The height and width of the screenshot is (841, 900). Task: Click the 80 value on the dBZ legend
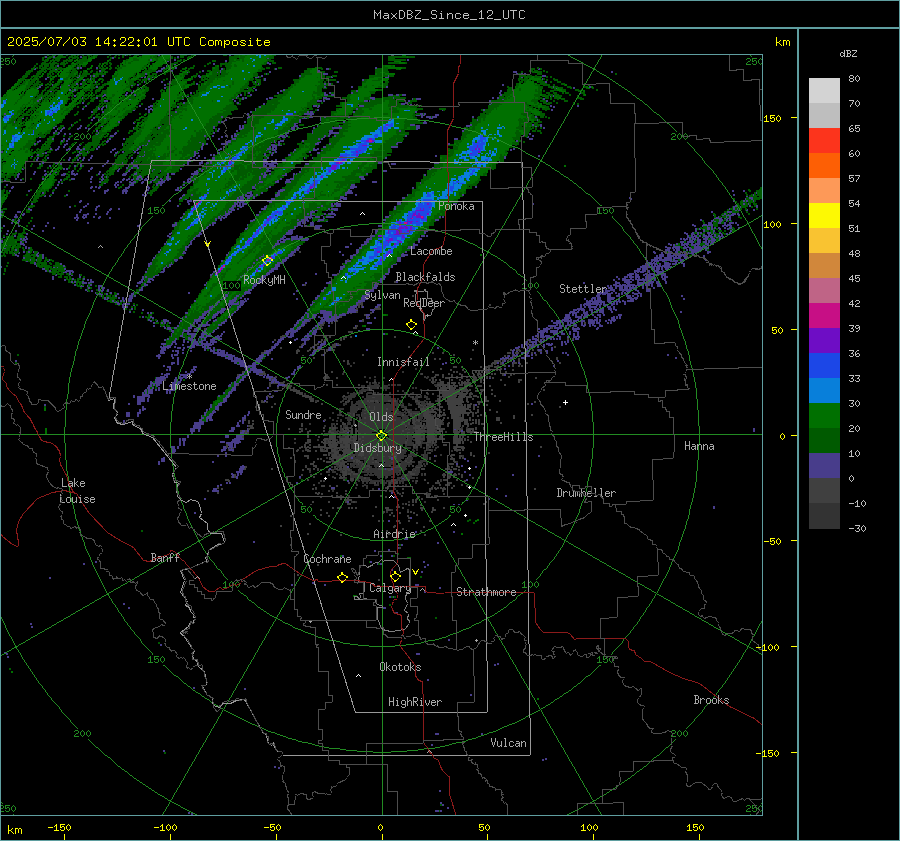point(854,79)
